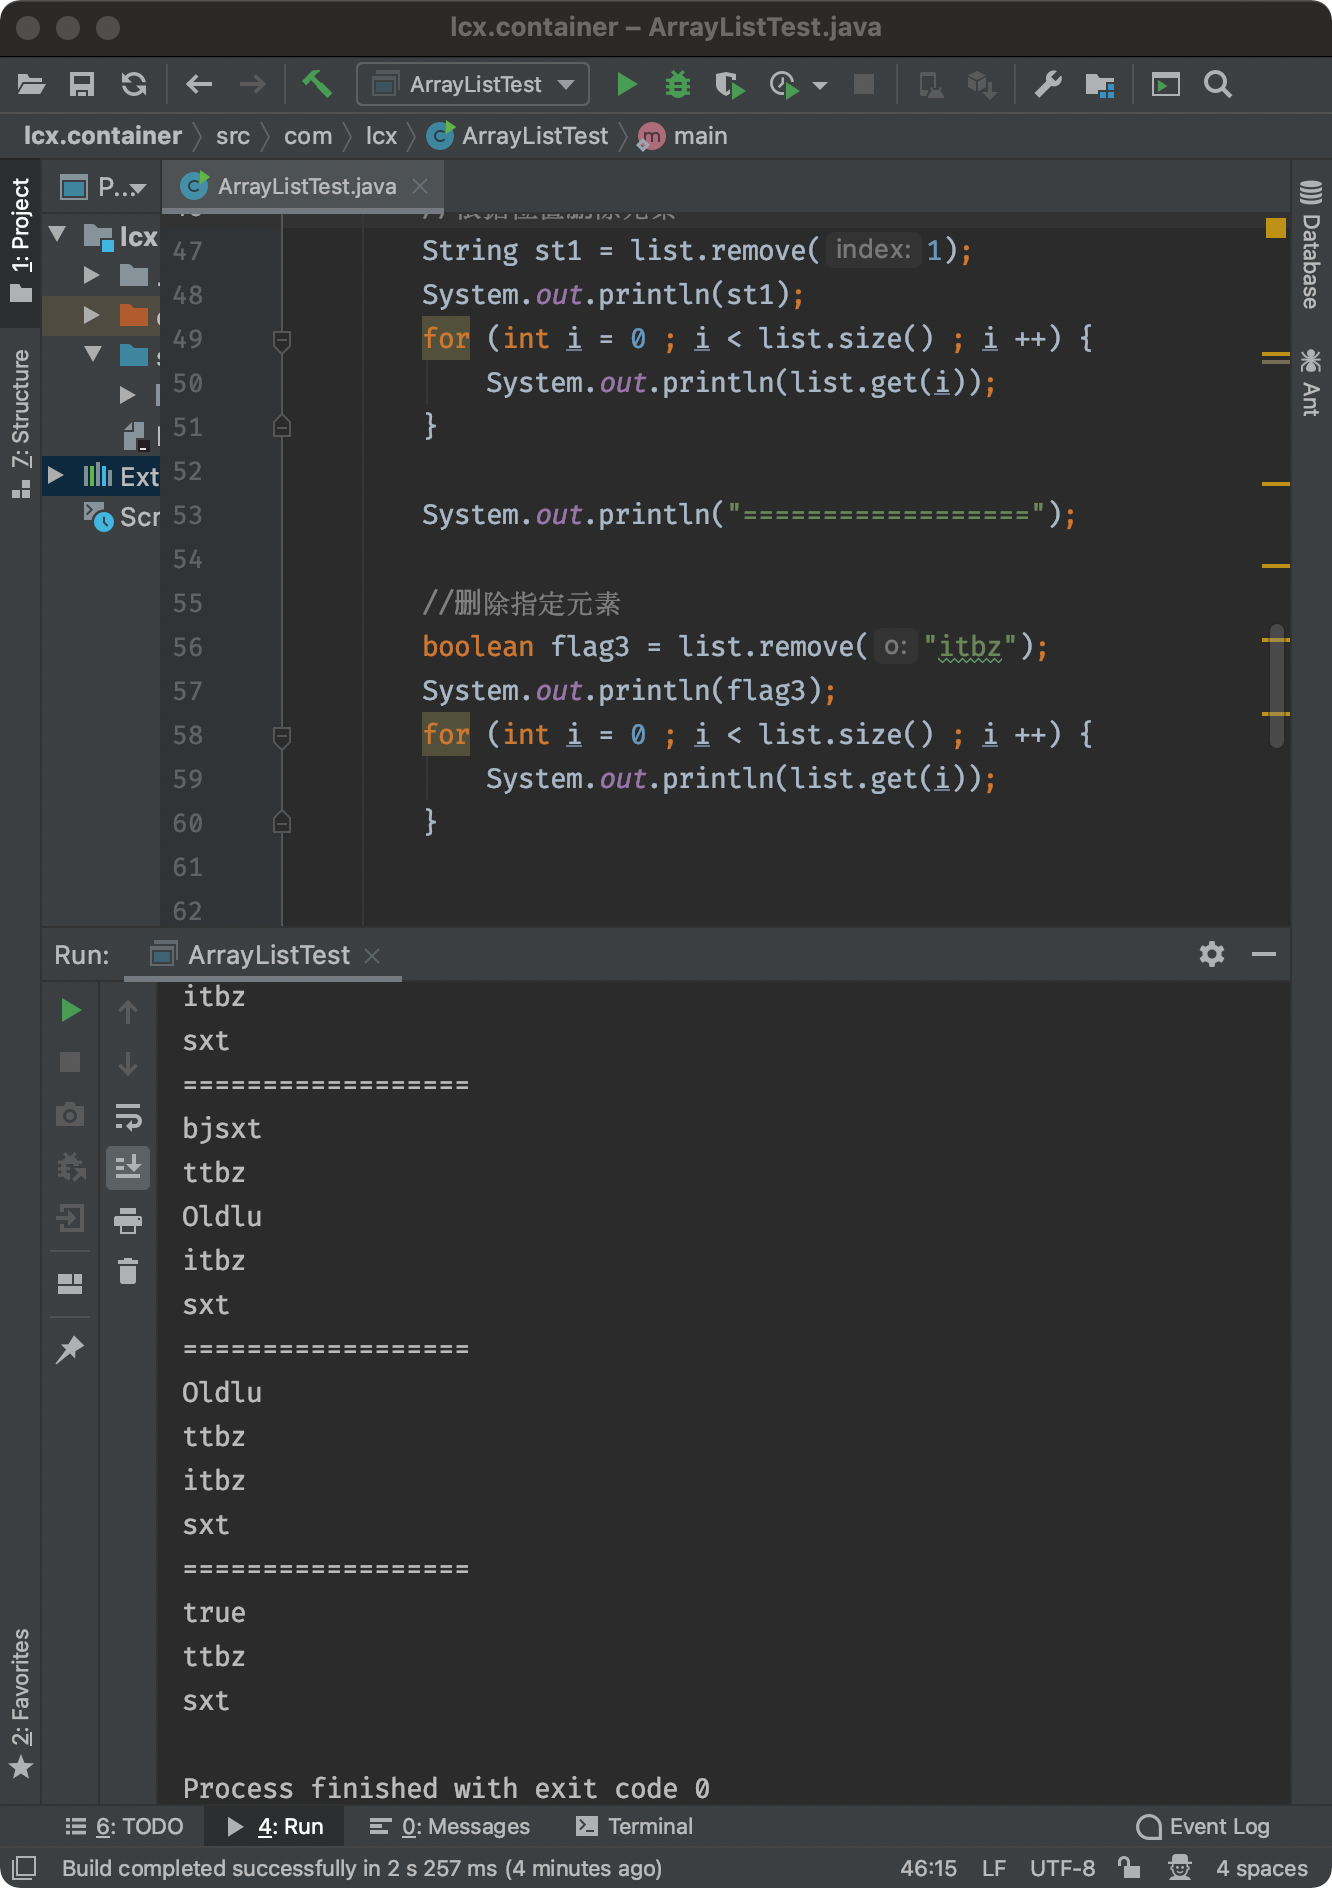Screen dimensions: 1332x1888
Task: Rerun ArrayListTest in Run panel
Action: [70, 1010]
